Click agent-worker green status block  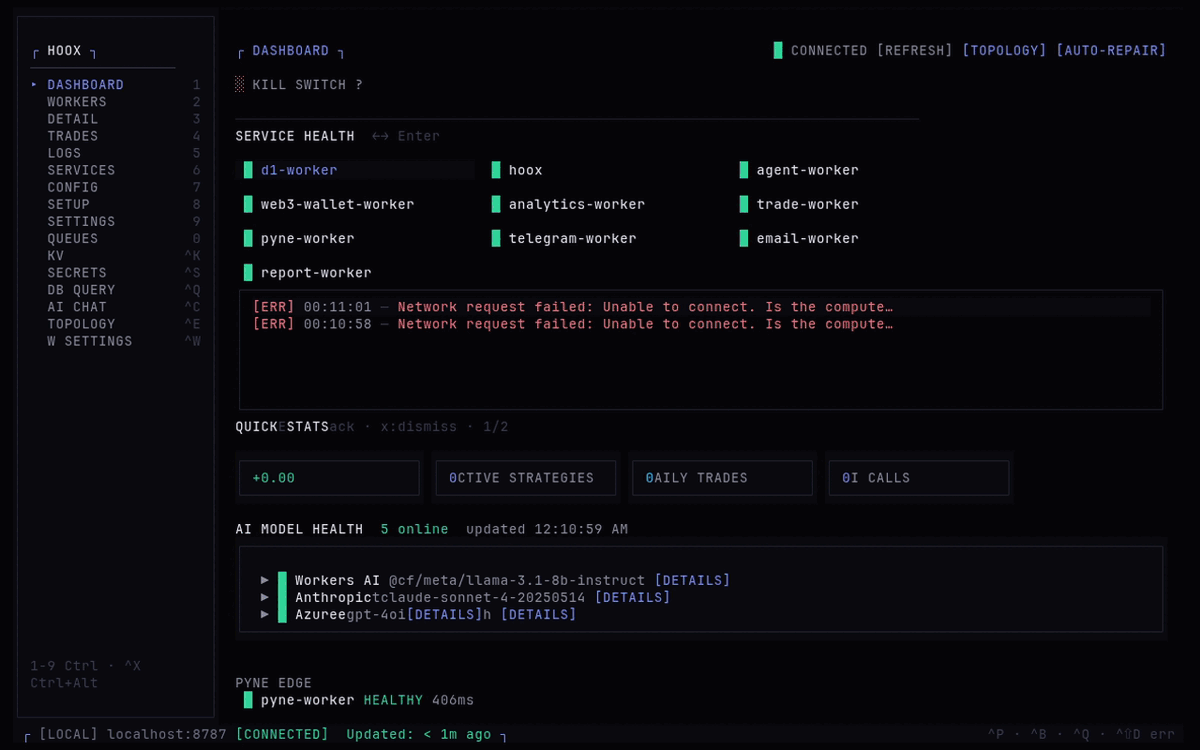(x=744, y=170)
